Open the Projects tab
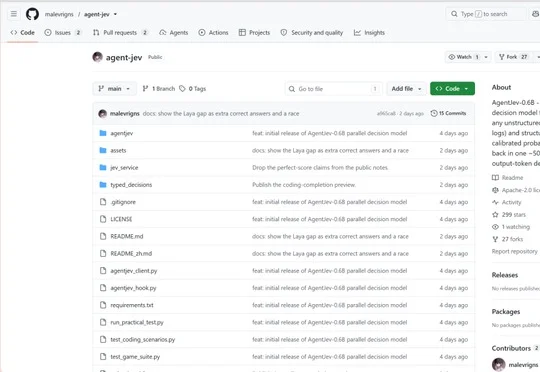The height and width of the screenshot is (372, 540). click(x=254, y=33)
